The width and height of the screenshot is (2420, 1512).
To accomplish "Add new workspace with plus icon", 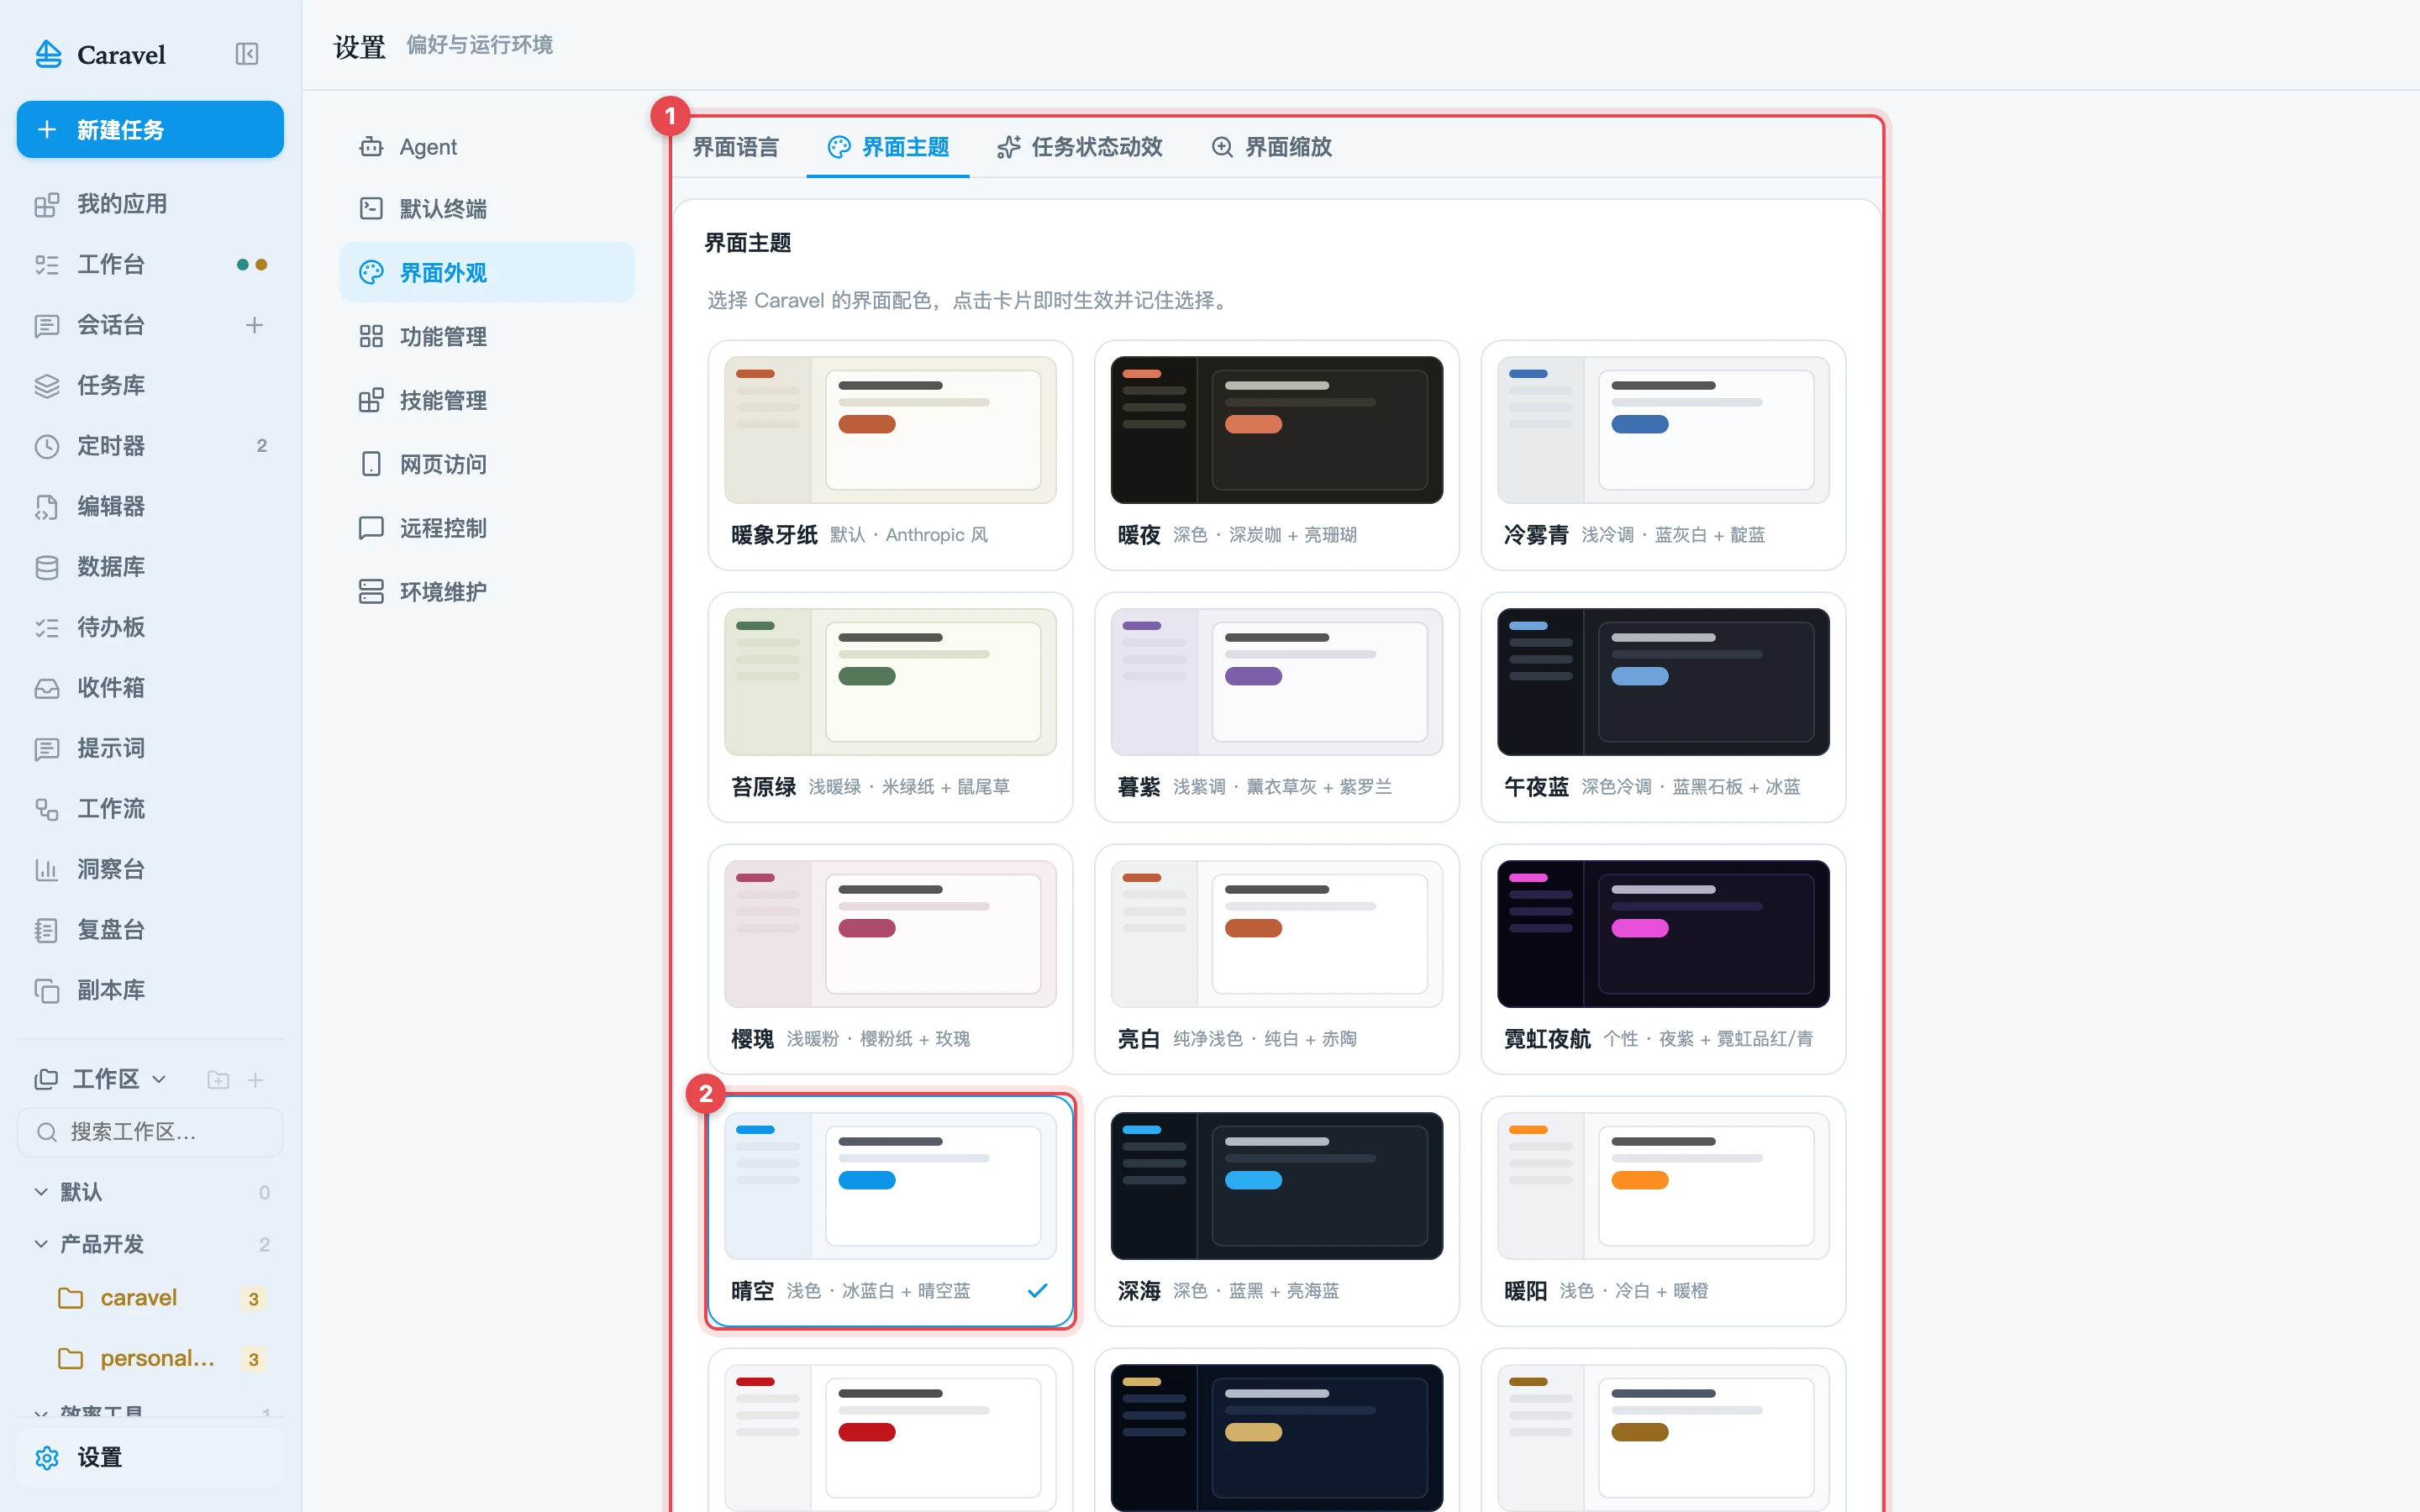I will point(255,1080).
